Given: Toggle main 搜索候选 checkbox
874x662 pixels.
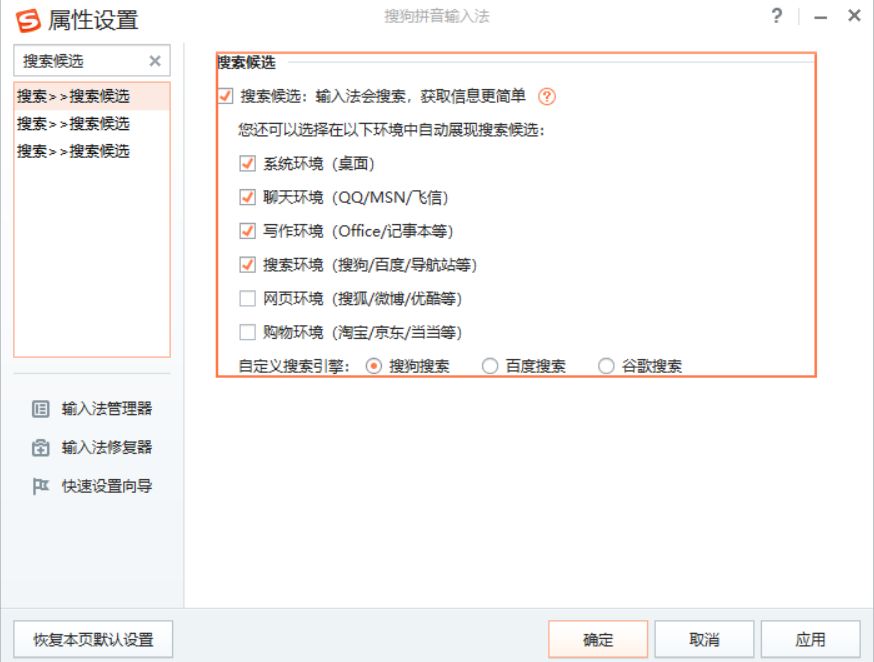Looking at the screenshot, I should click(225, 96).
